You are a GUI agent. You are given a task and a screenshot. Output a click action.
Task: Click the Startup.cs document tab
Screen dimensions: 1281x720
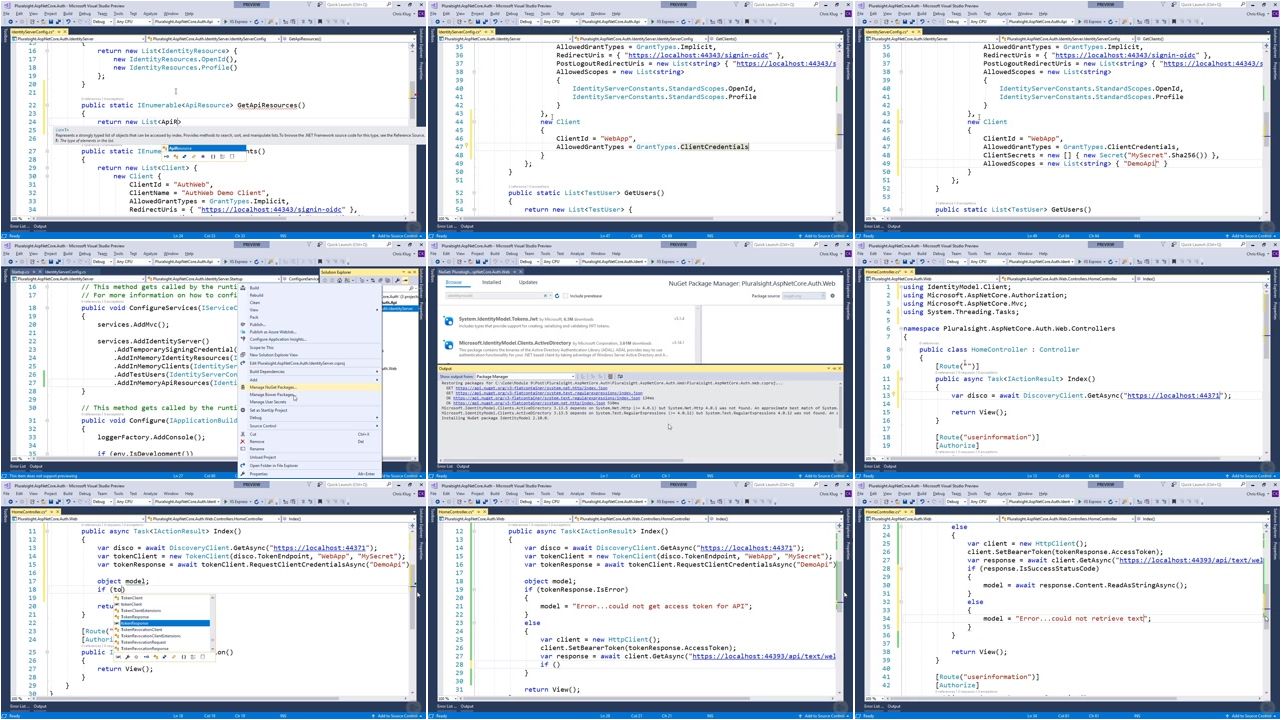pos(19,272)
